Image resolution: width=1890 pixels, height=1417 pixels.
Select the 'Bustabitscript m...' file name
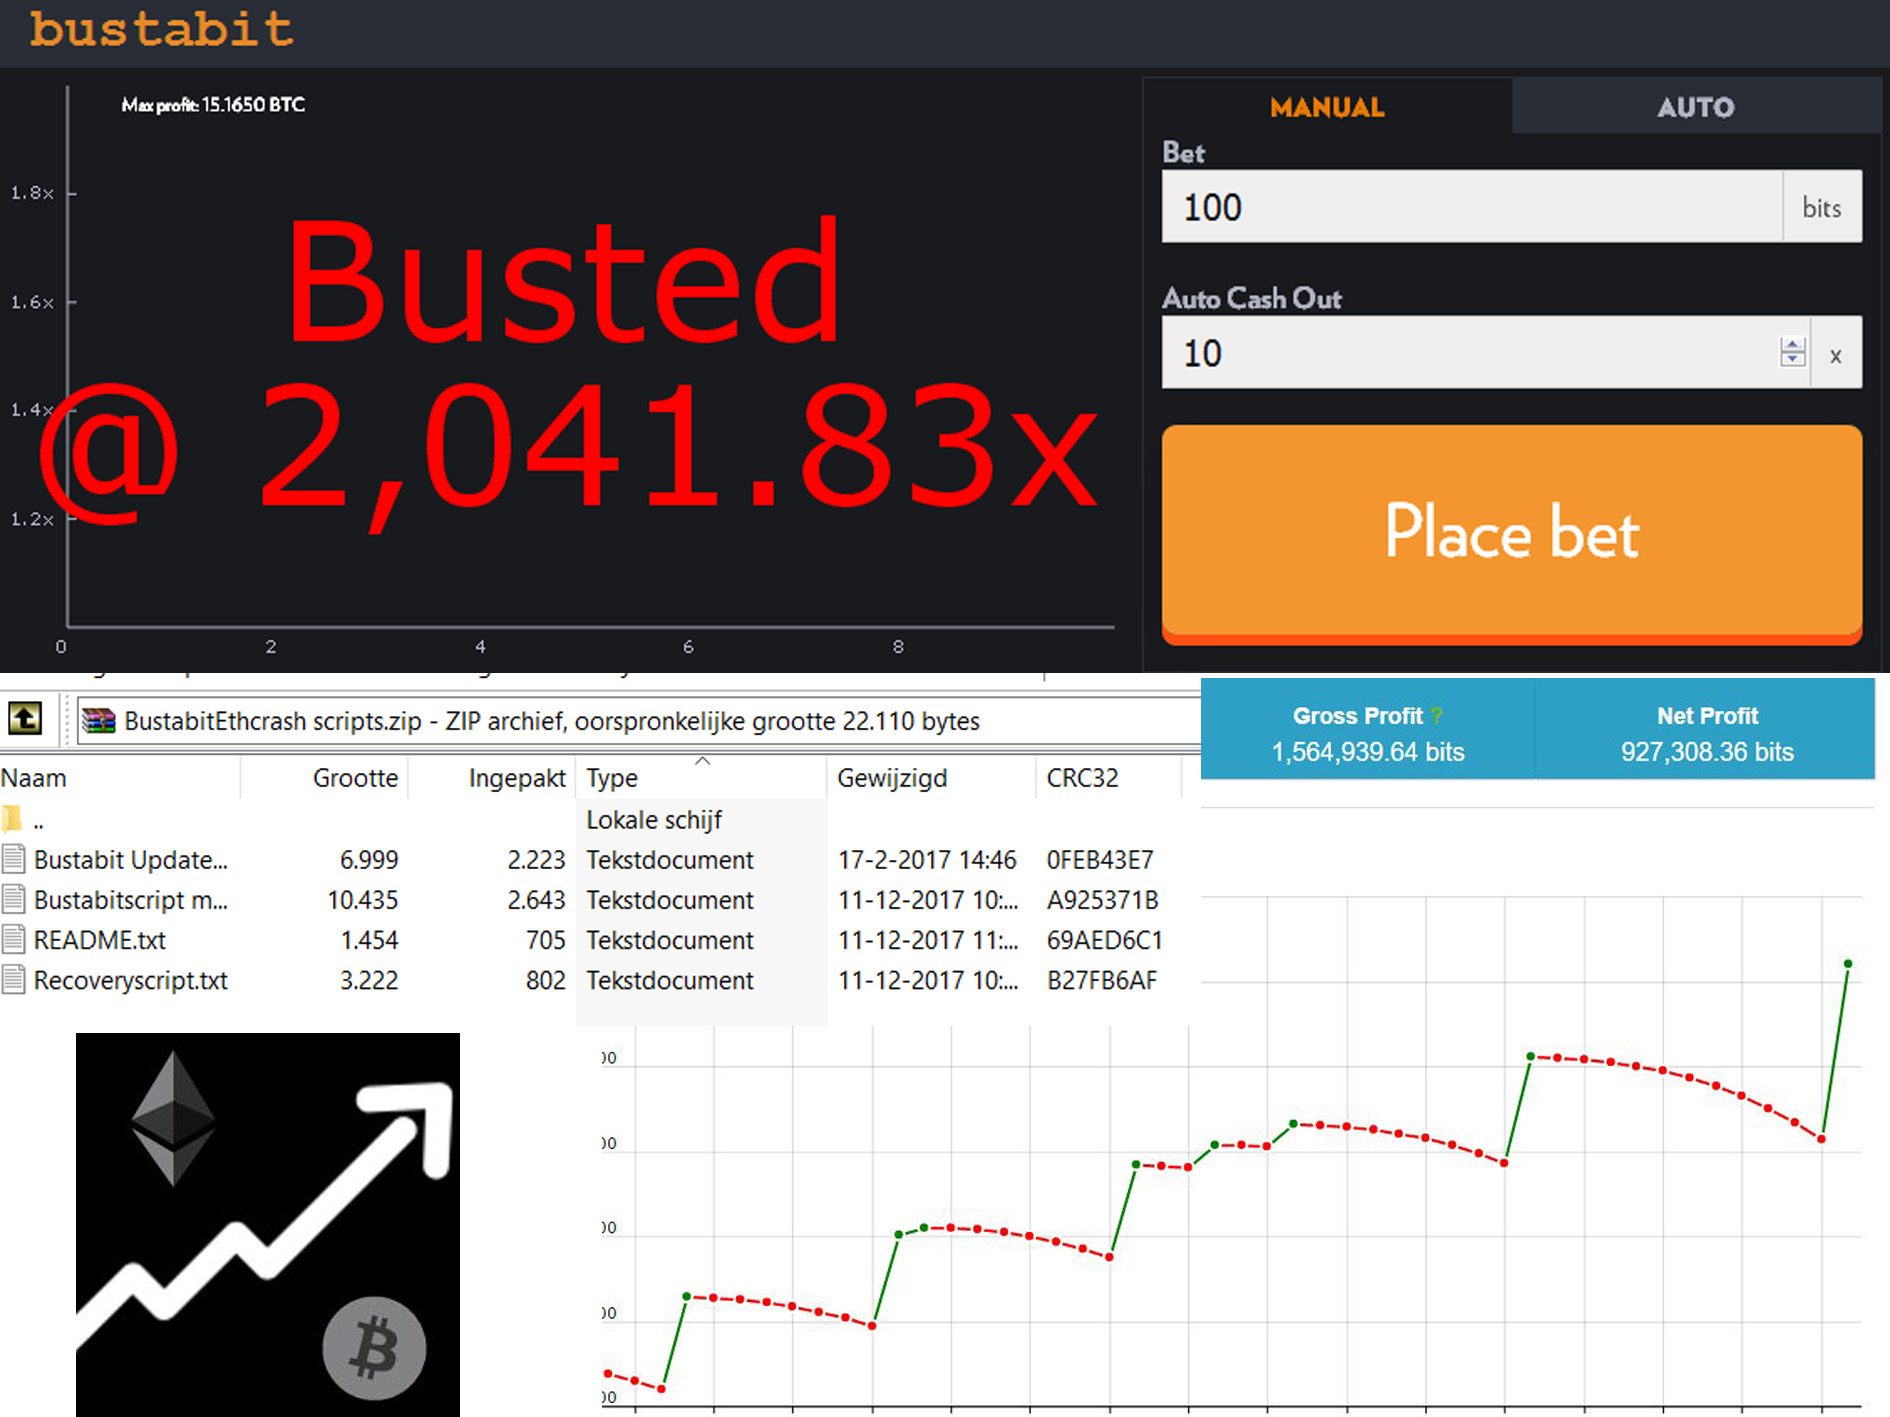coord(131,900)
